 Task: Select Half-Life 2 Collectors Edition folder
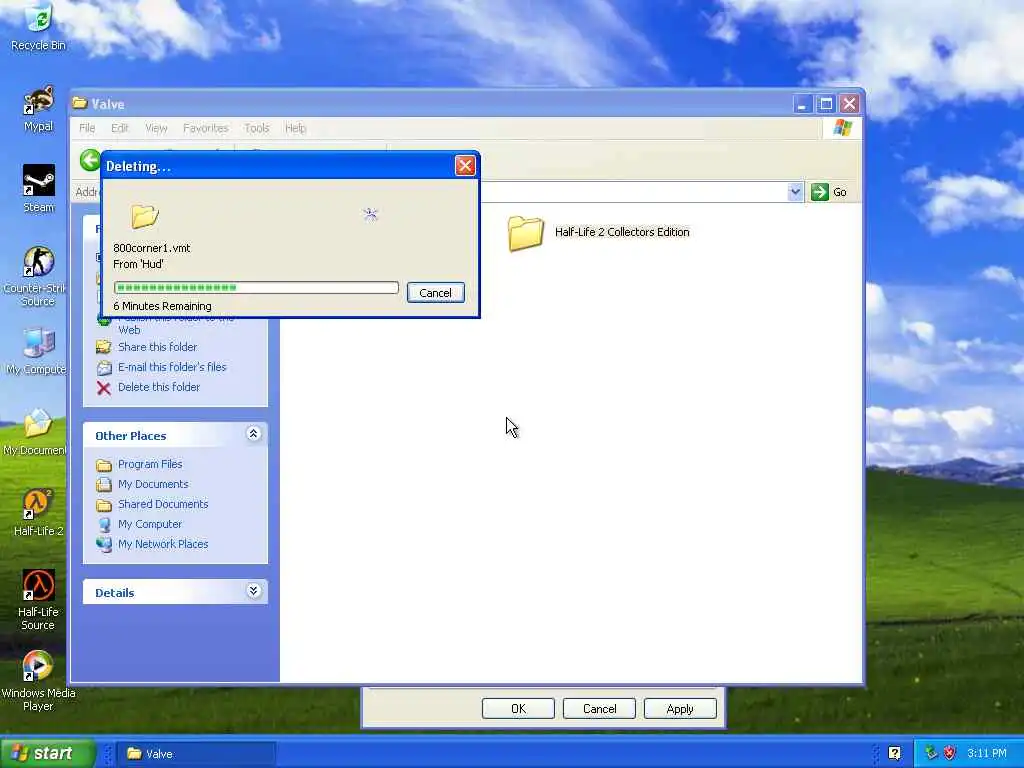pos(599,232)
